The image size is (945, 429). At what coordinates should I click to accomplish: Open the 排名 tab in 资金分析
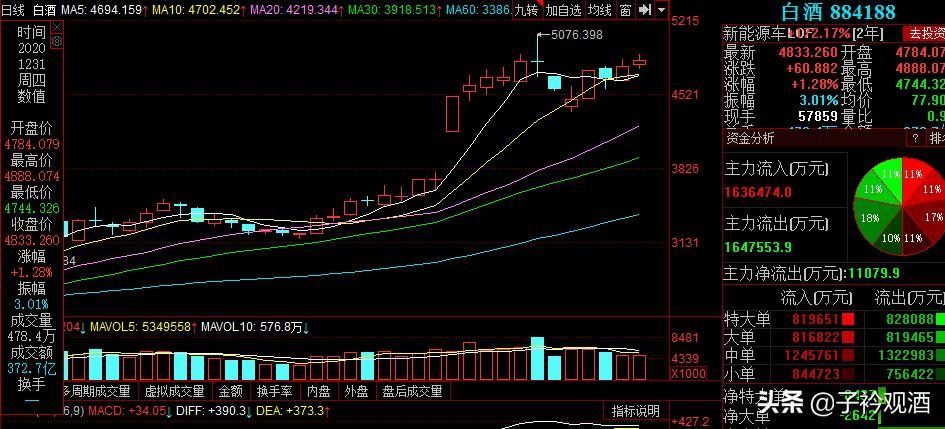(937, 139)
